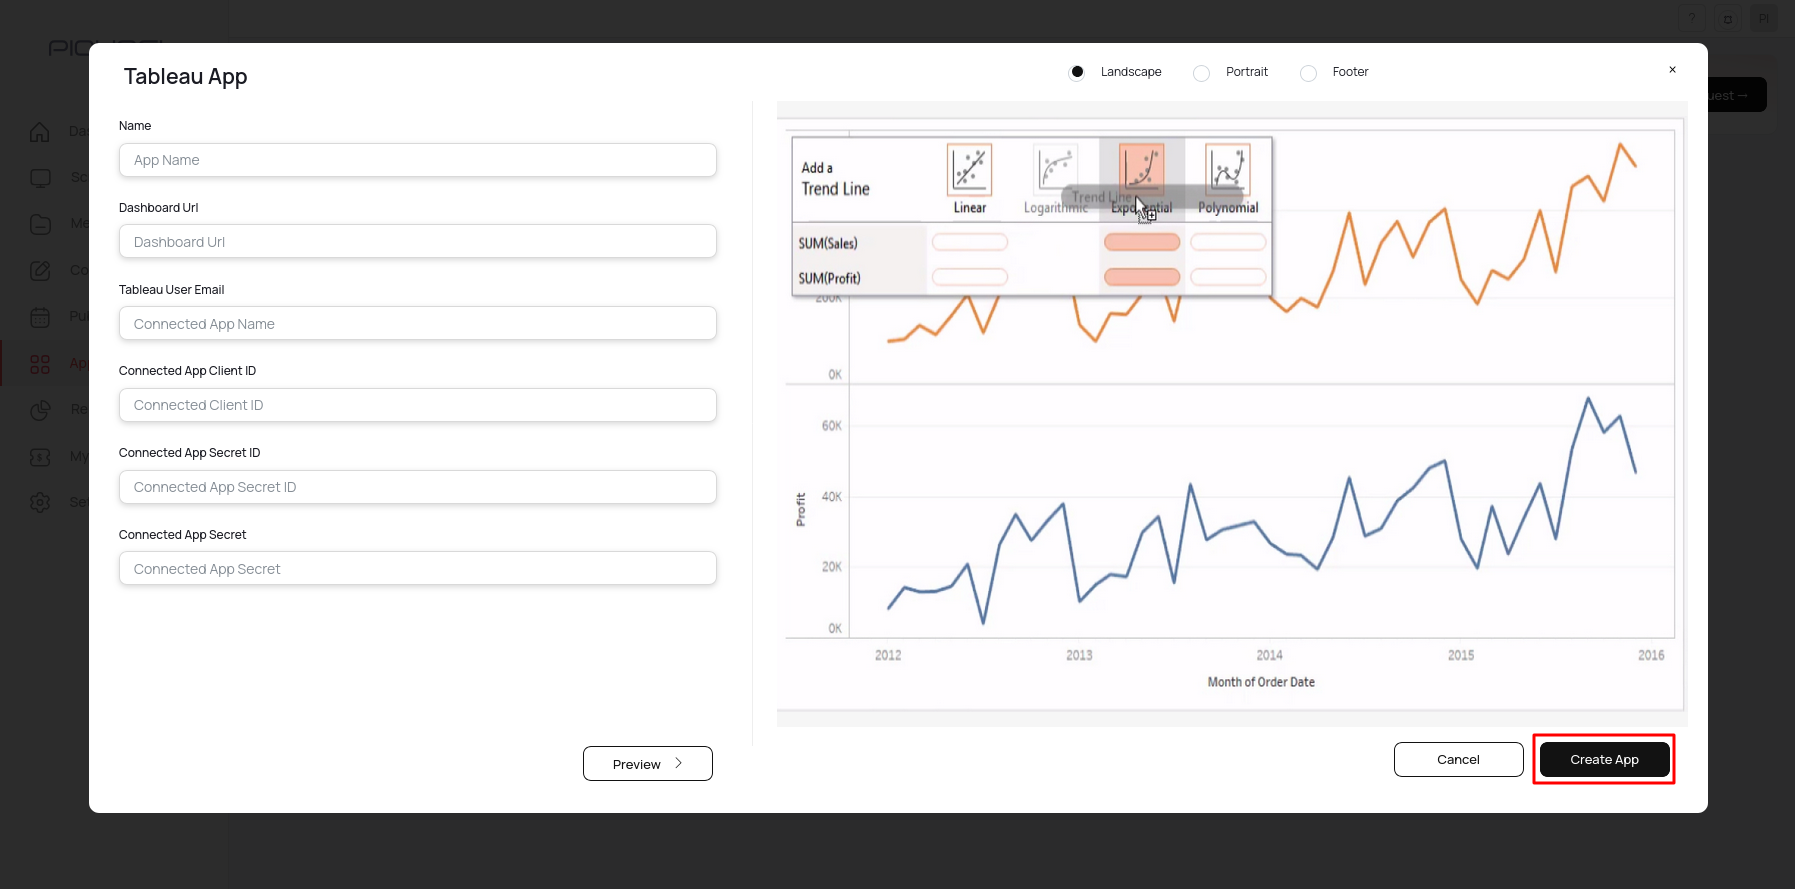Open the Screens monitor sidebar icon
Viewport: 1795px width, 889px height.
click(x=40, y=178)
